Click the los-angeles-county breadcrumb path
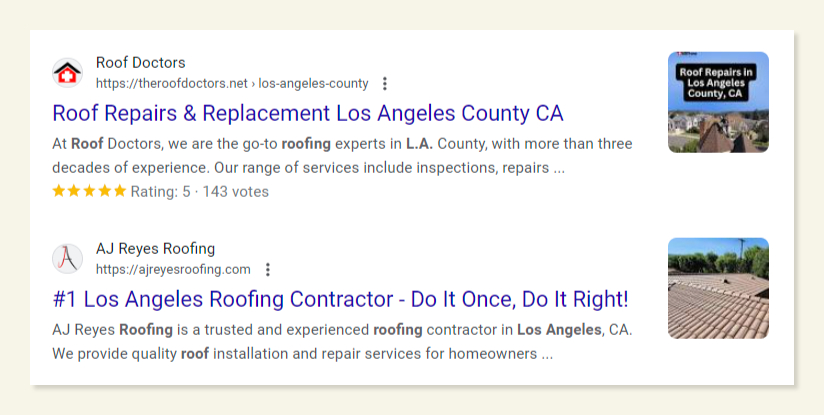This screenshot has width=824, height=415. 313,84
